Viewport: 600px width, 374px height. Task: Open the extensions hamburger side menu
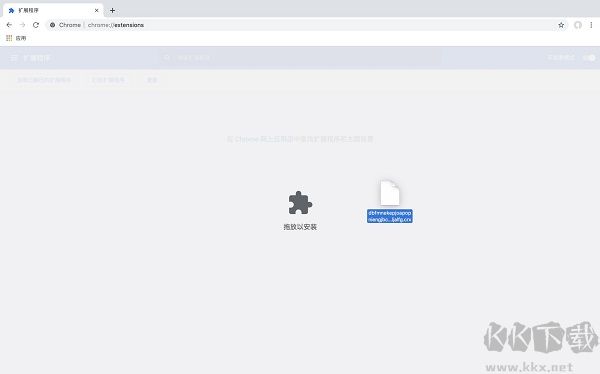pos(14,58)
